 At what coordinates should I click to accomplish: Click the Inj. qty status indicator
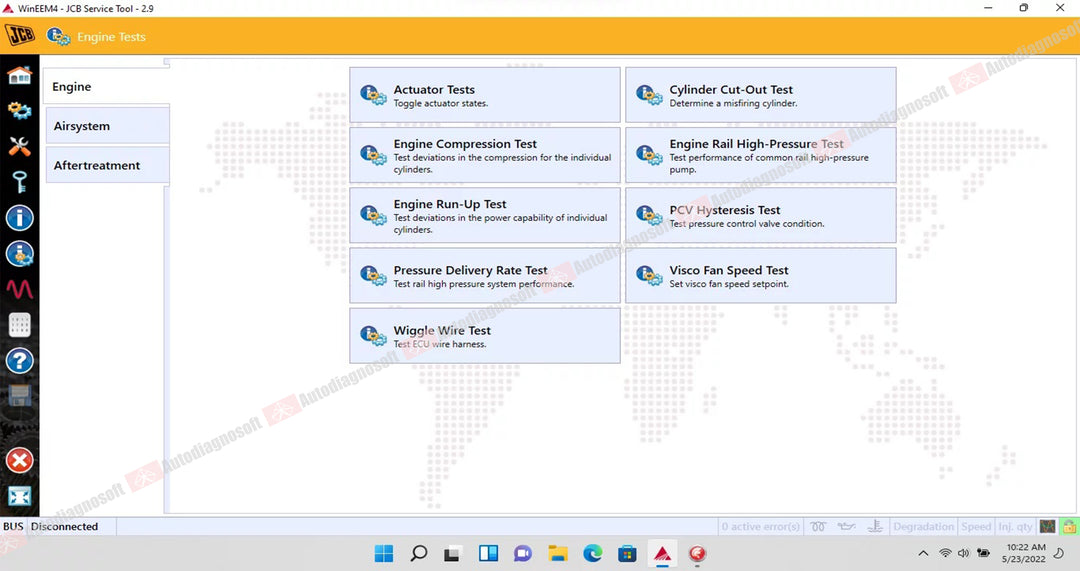tap(1015, 526)
